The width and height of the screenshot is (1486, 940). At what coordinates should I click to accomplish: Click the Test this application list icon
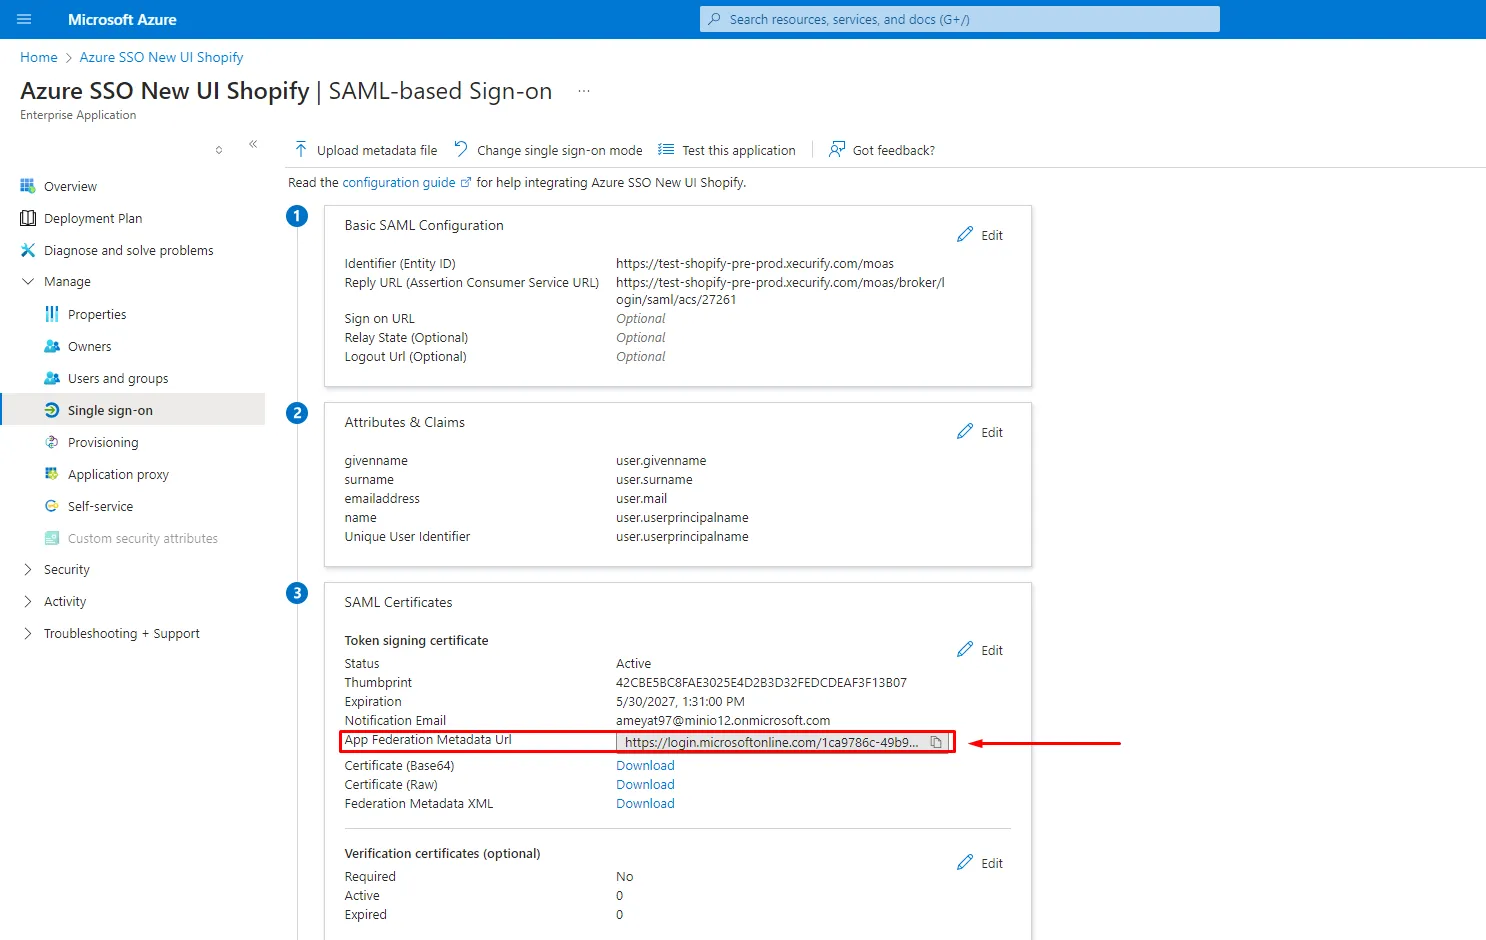(666, 149)
